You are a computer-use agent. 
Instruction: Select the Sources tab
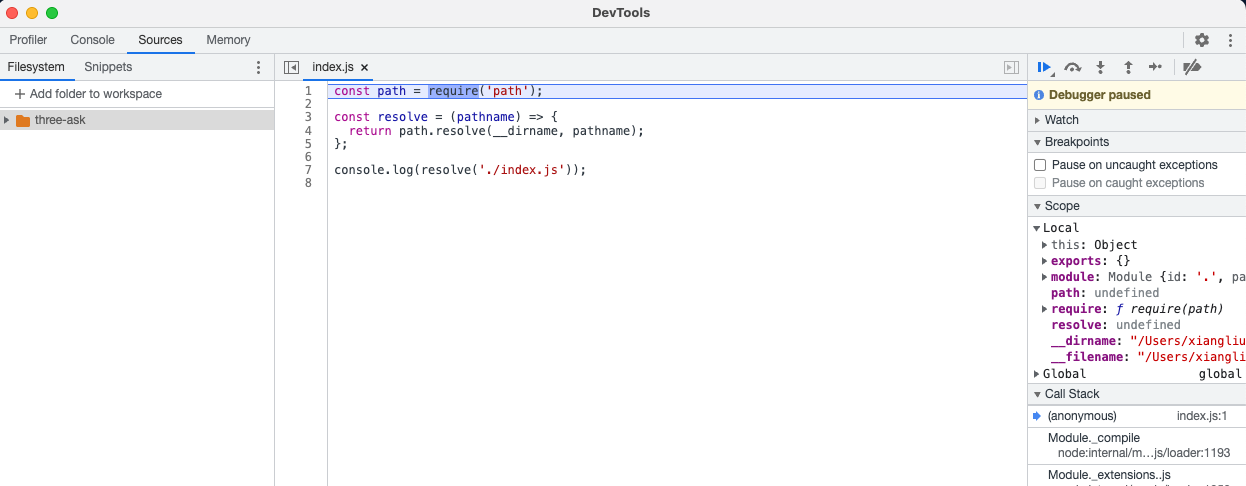pos(160,40)
